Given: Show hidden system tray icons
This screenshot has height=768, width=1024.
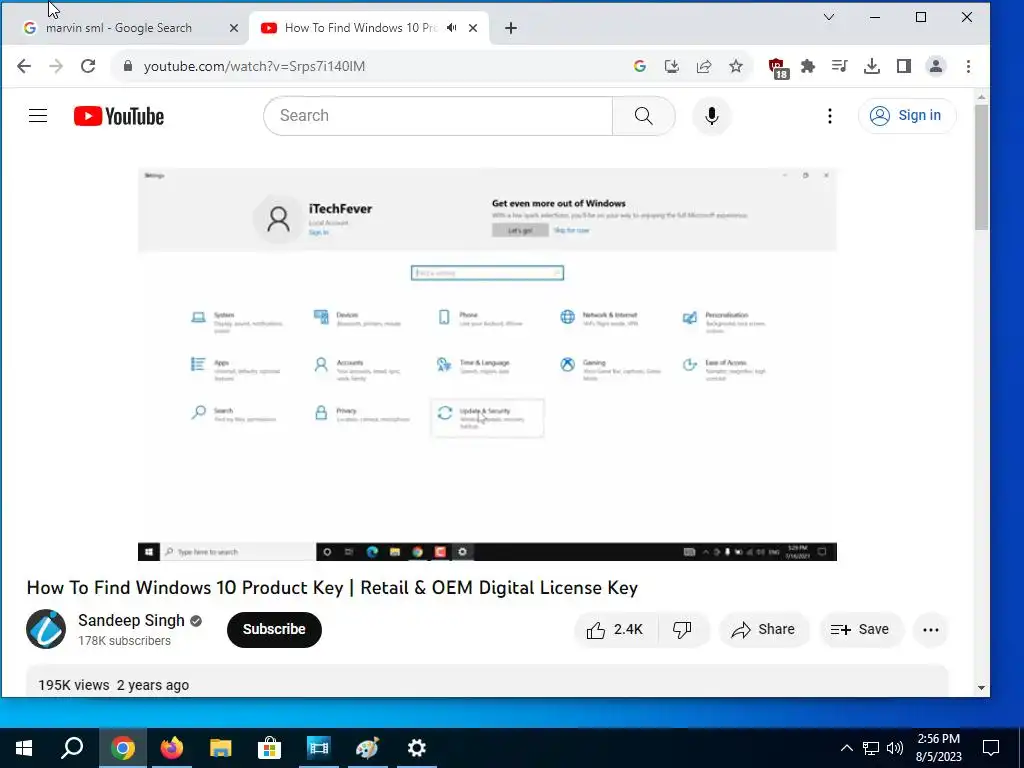Looking at the screenshot, I should (846, 748).
